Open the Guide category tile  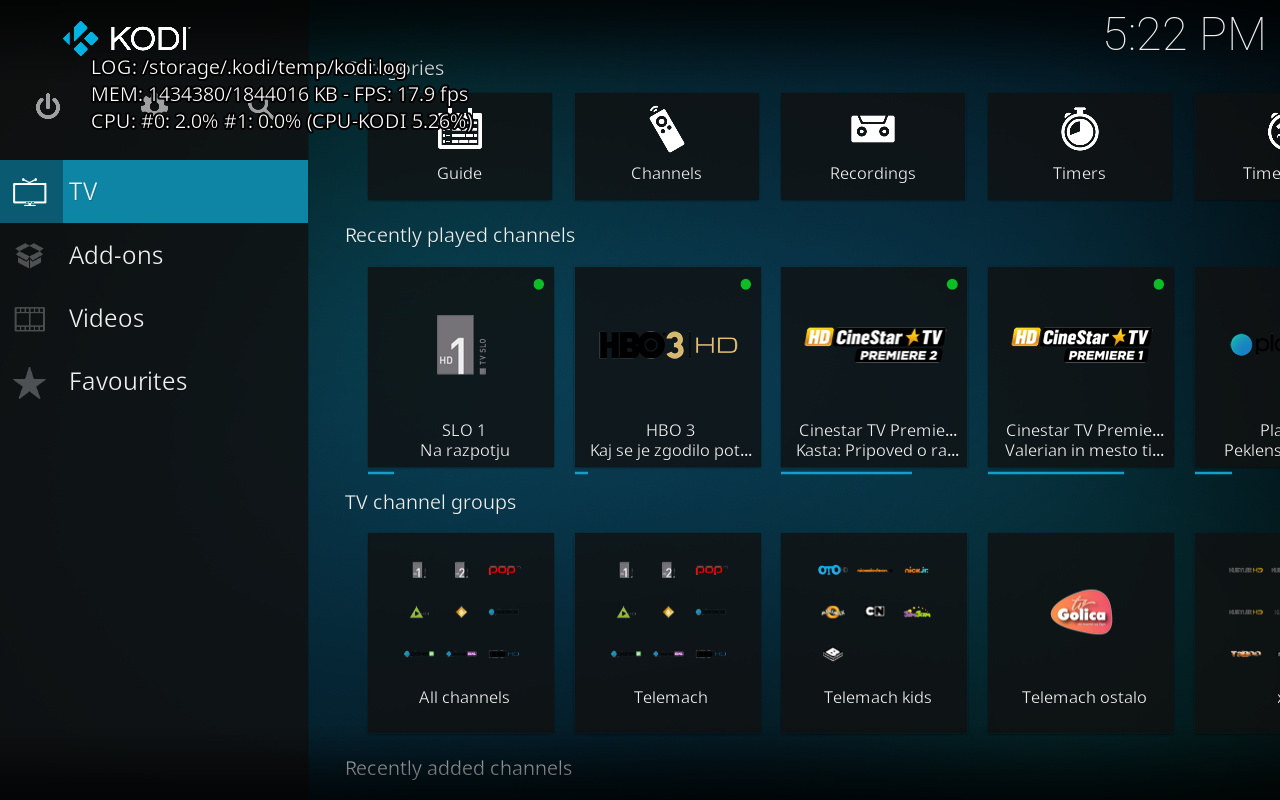point(460,146)
